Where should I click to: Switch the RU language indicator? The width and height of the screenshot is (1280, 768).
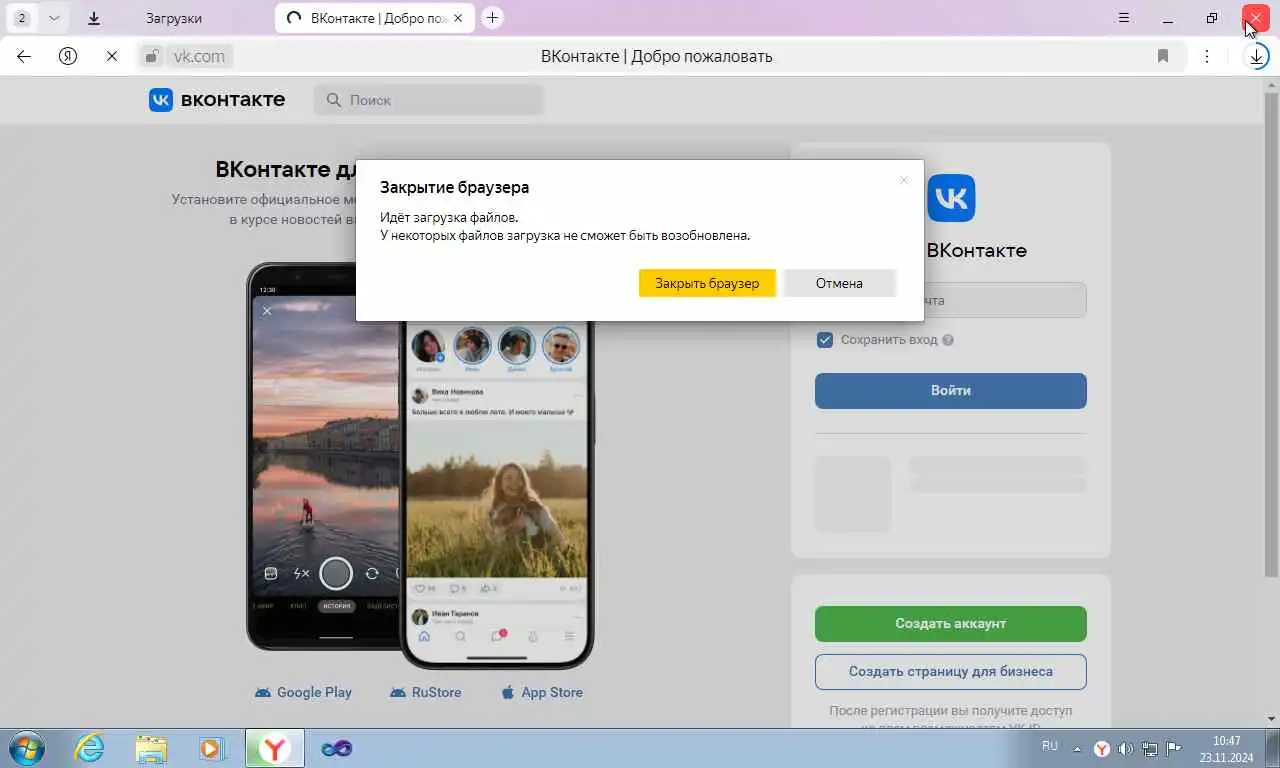pyautogui.click(x=1050, y=746)
